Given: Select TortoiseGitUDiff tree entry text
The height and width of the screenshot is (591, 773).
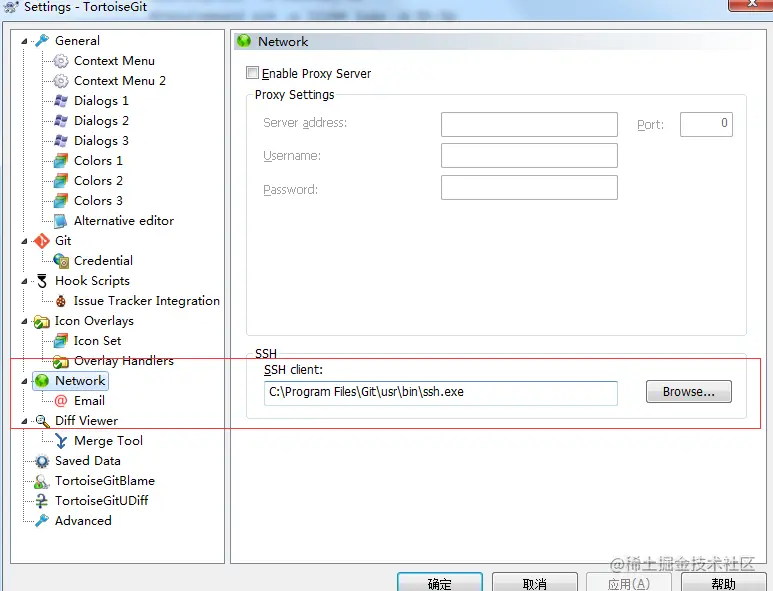Looking at the screenshot, I should pos(102,500).
